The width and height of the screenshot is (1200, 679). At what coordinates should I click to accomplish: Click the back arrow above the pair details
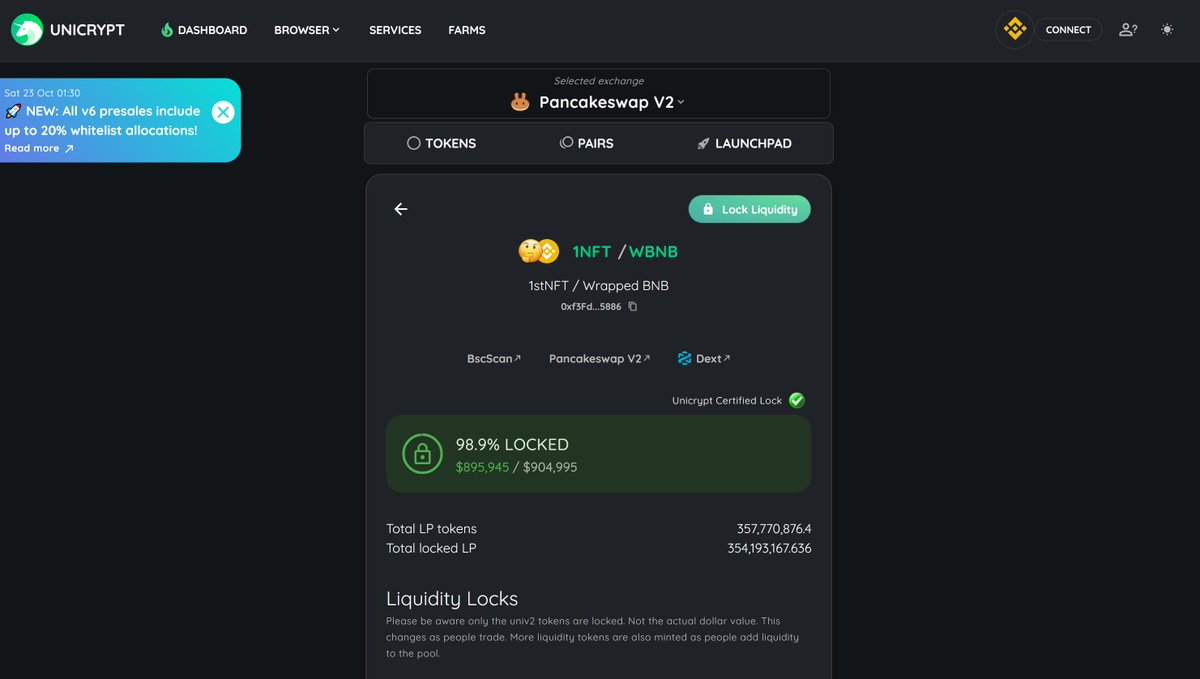click(400, 209)
